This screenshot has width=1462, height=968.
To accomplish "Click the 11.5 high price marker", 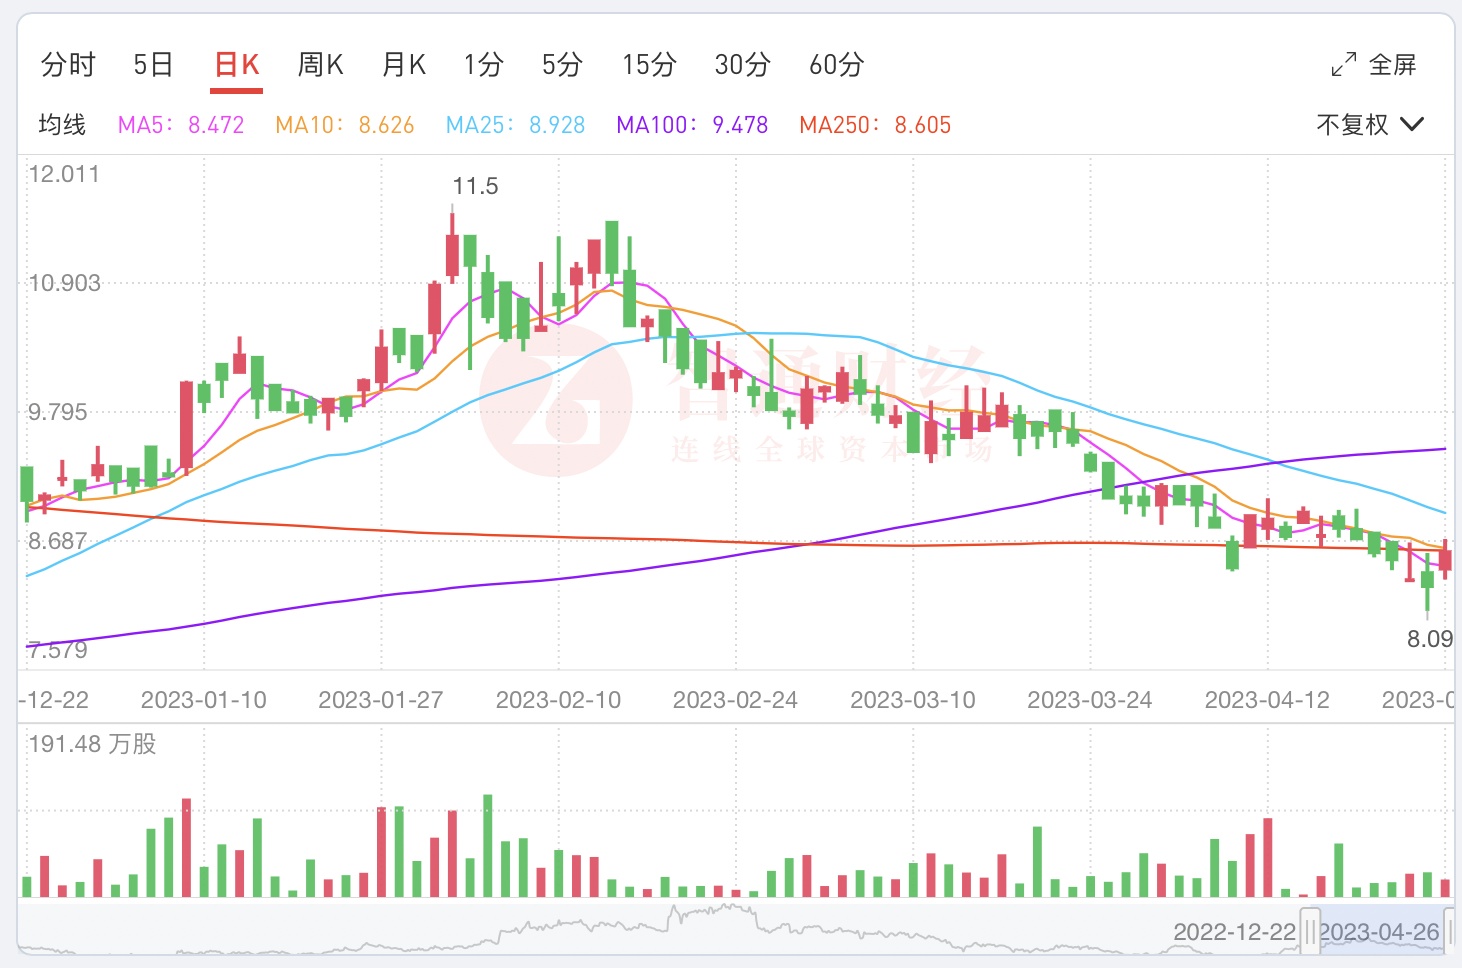I will point(475,186).
